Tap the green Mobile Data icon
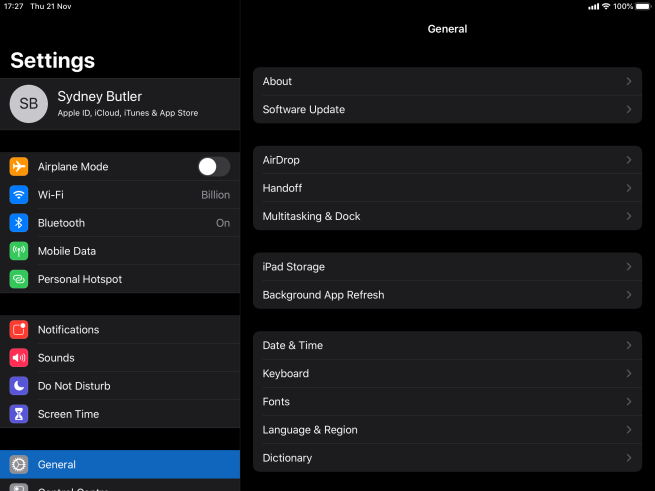655x491 pixels. point(18,251)
